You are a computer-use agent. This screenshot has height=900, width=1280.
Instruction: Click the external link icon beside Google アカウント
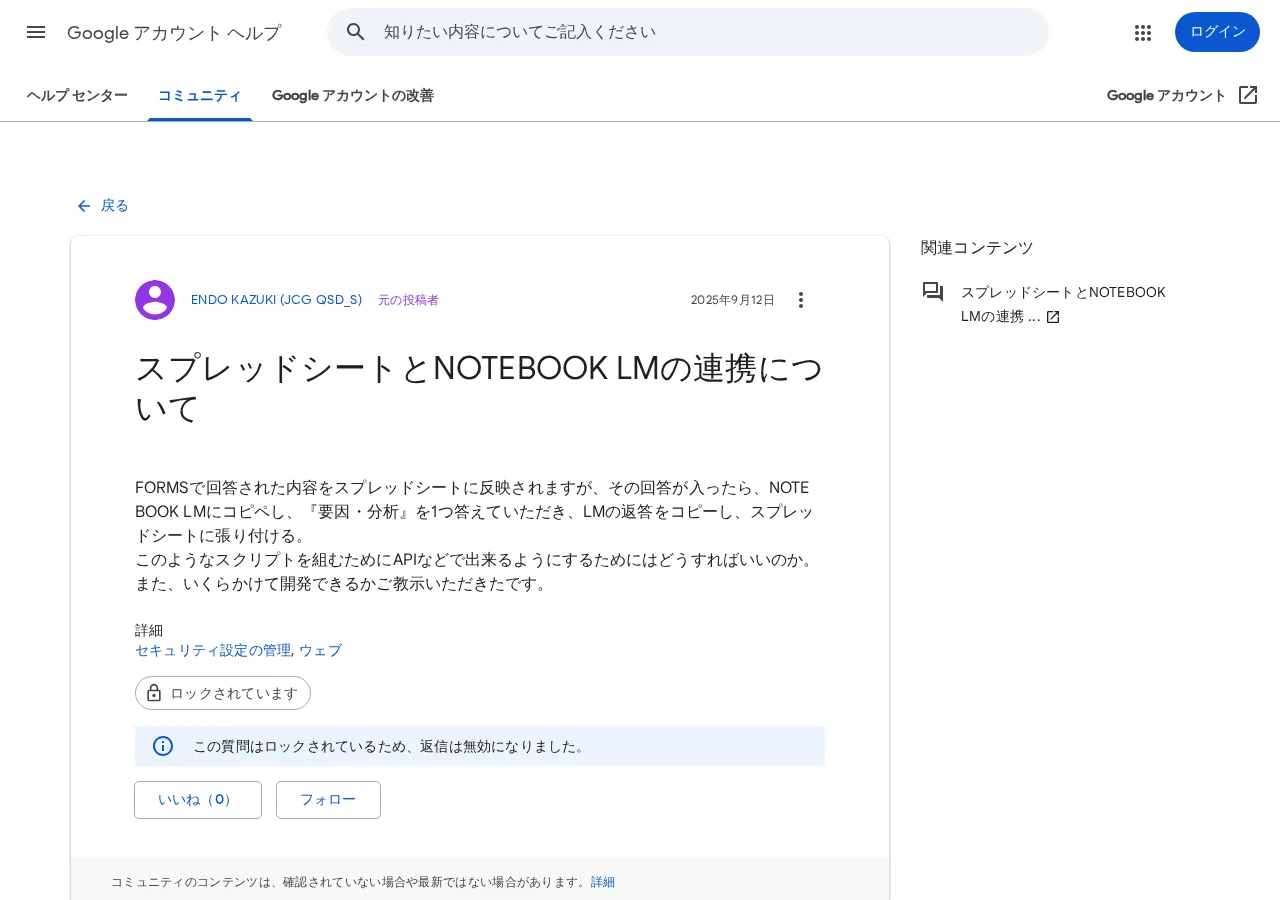coord(1248,95)
